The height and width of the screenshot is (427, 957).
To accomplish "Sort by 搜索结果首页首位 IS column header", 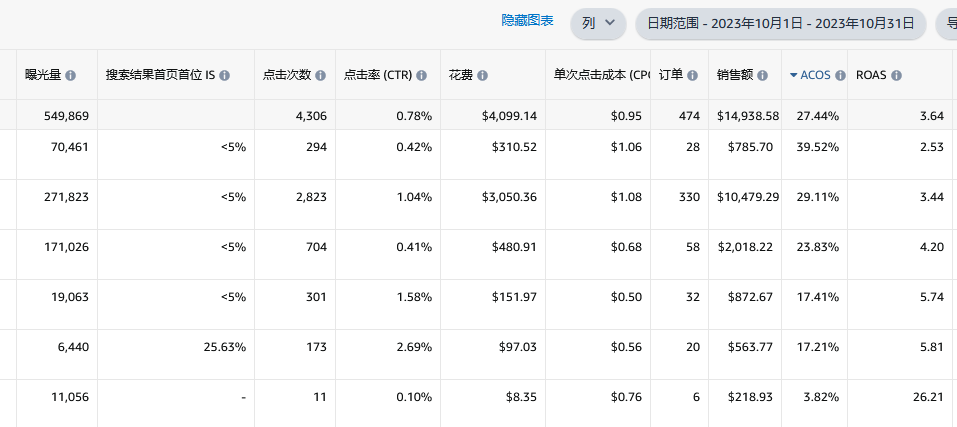I will (161, 75).
